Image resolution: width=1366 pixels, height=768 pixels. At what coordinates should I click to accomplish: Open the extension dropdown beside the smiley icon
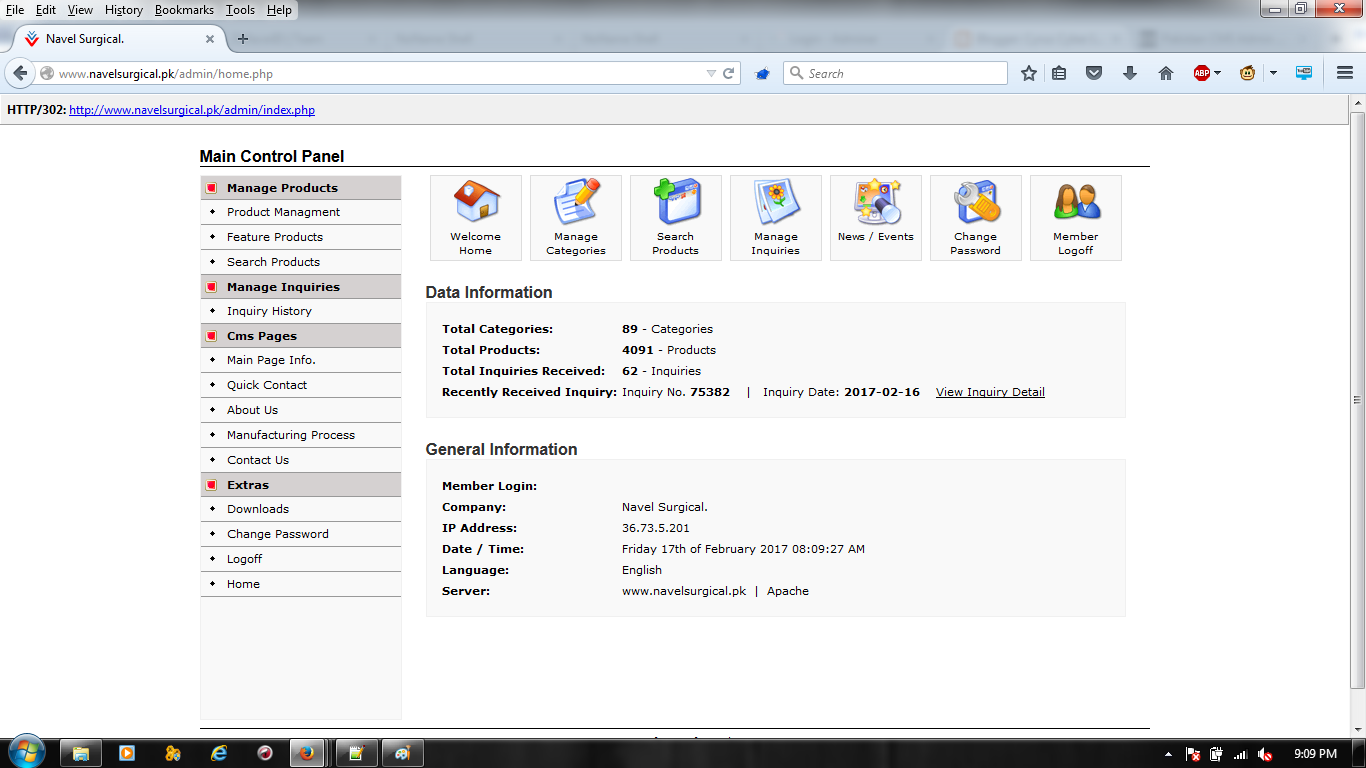point(1273,72)
